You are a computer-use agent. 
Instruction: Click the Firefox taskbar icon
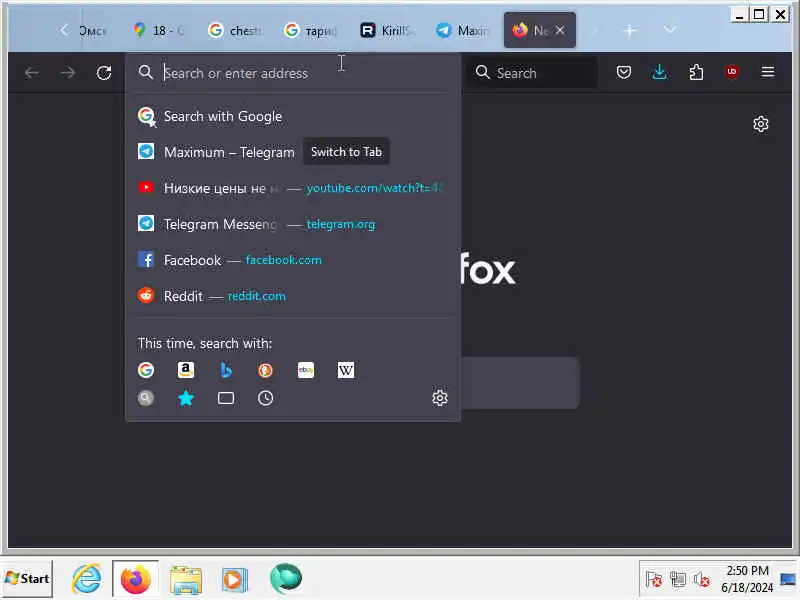(x=136, y=579)
